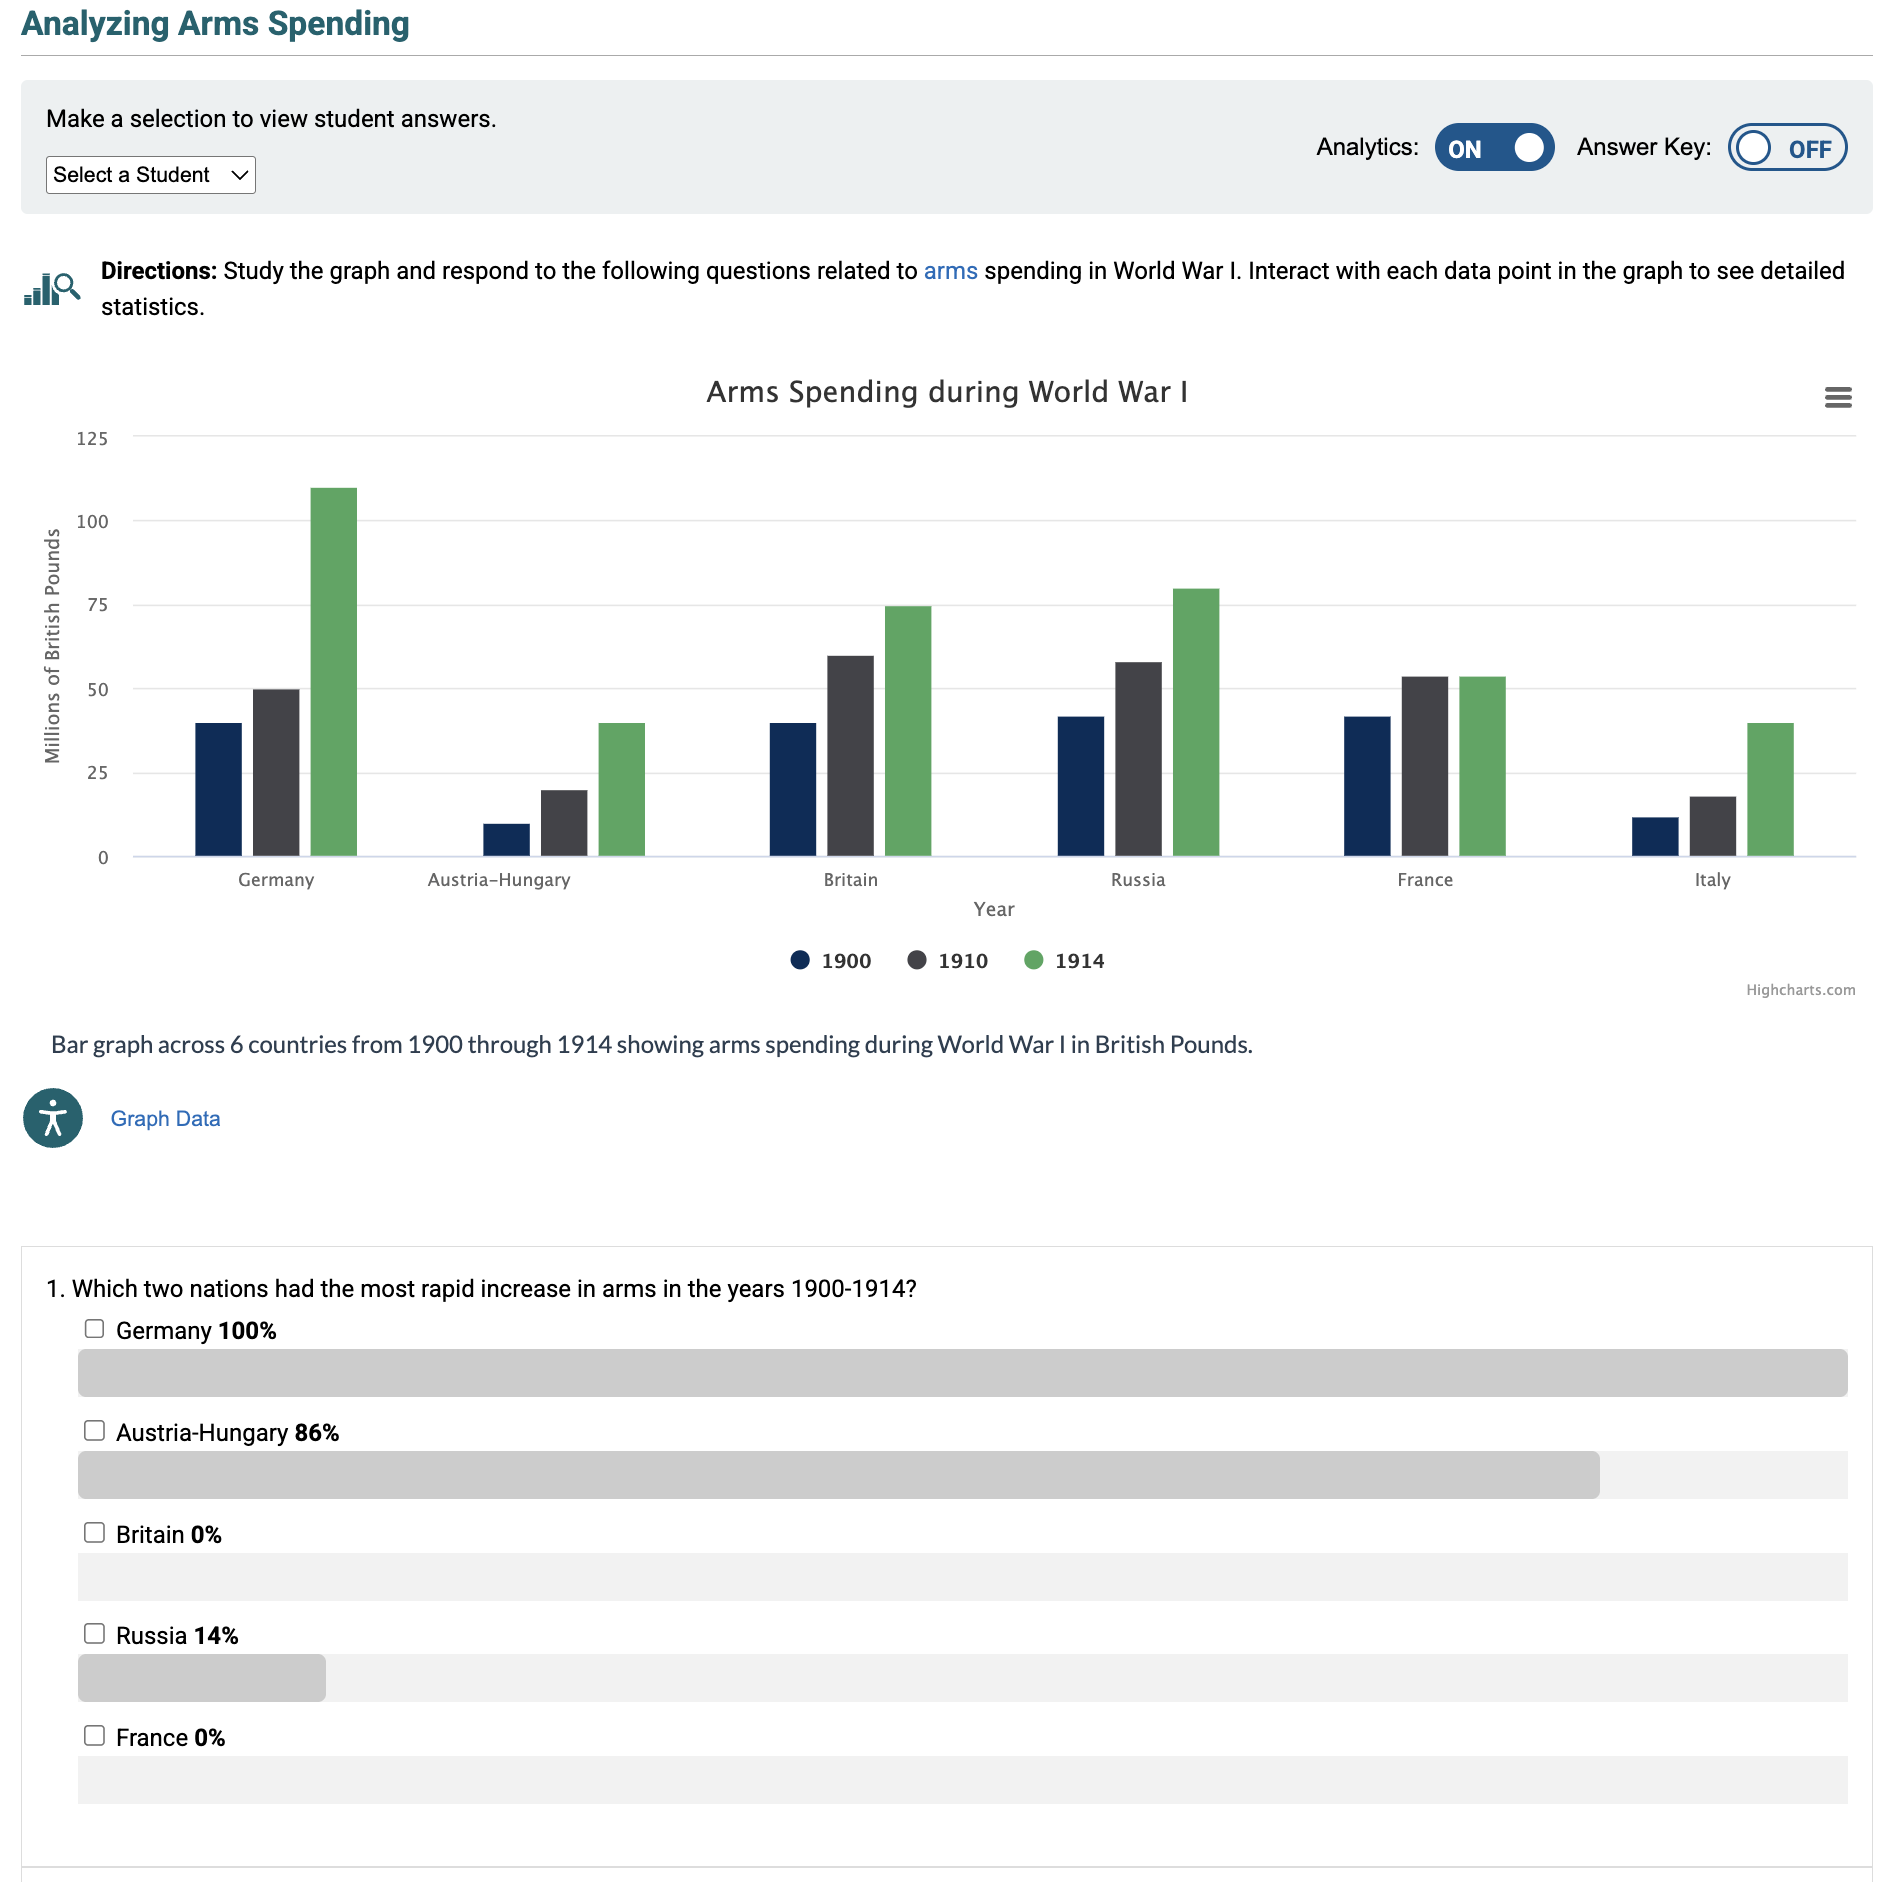Screen dimensions: 1894x1882
Task: Hide the 1910 series via the legend
Action: click(x=916, y=959)
